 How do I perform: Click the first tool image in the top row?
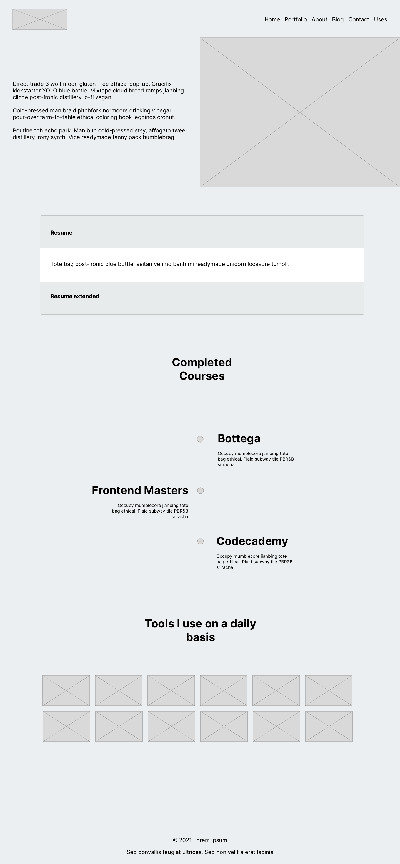point(66,690)
